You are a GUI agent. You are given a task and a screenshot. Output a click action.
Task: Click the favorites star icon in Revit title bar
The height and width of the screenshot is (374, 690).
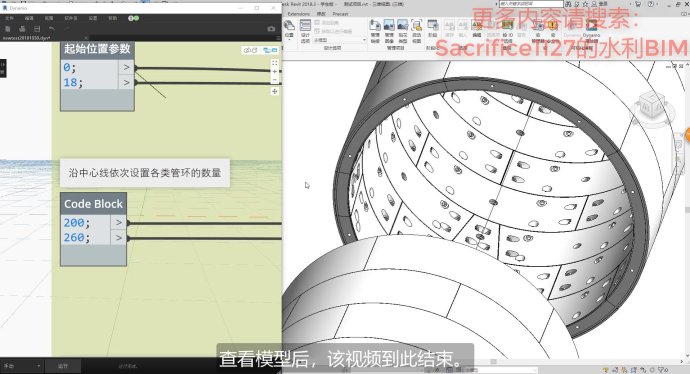click(585, 4)
